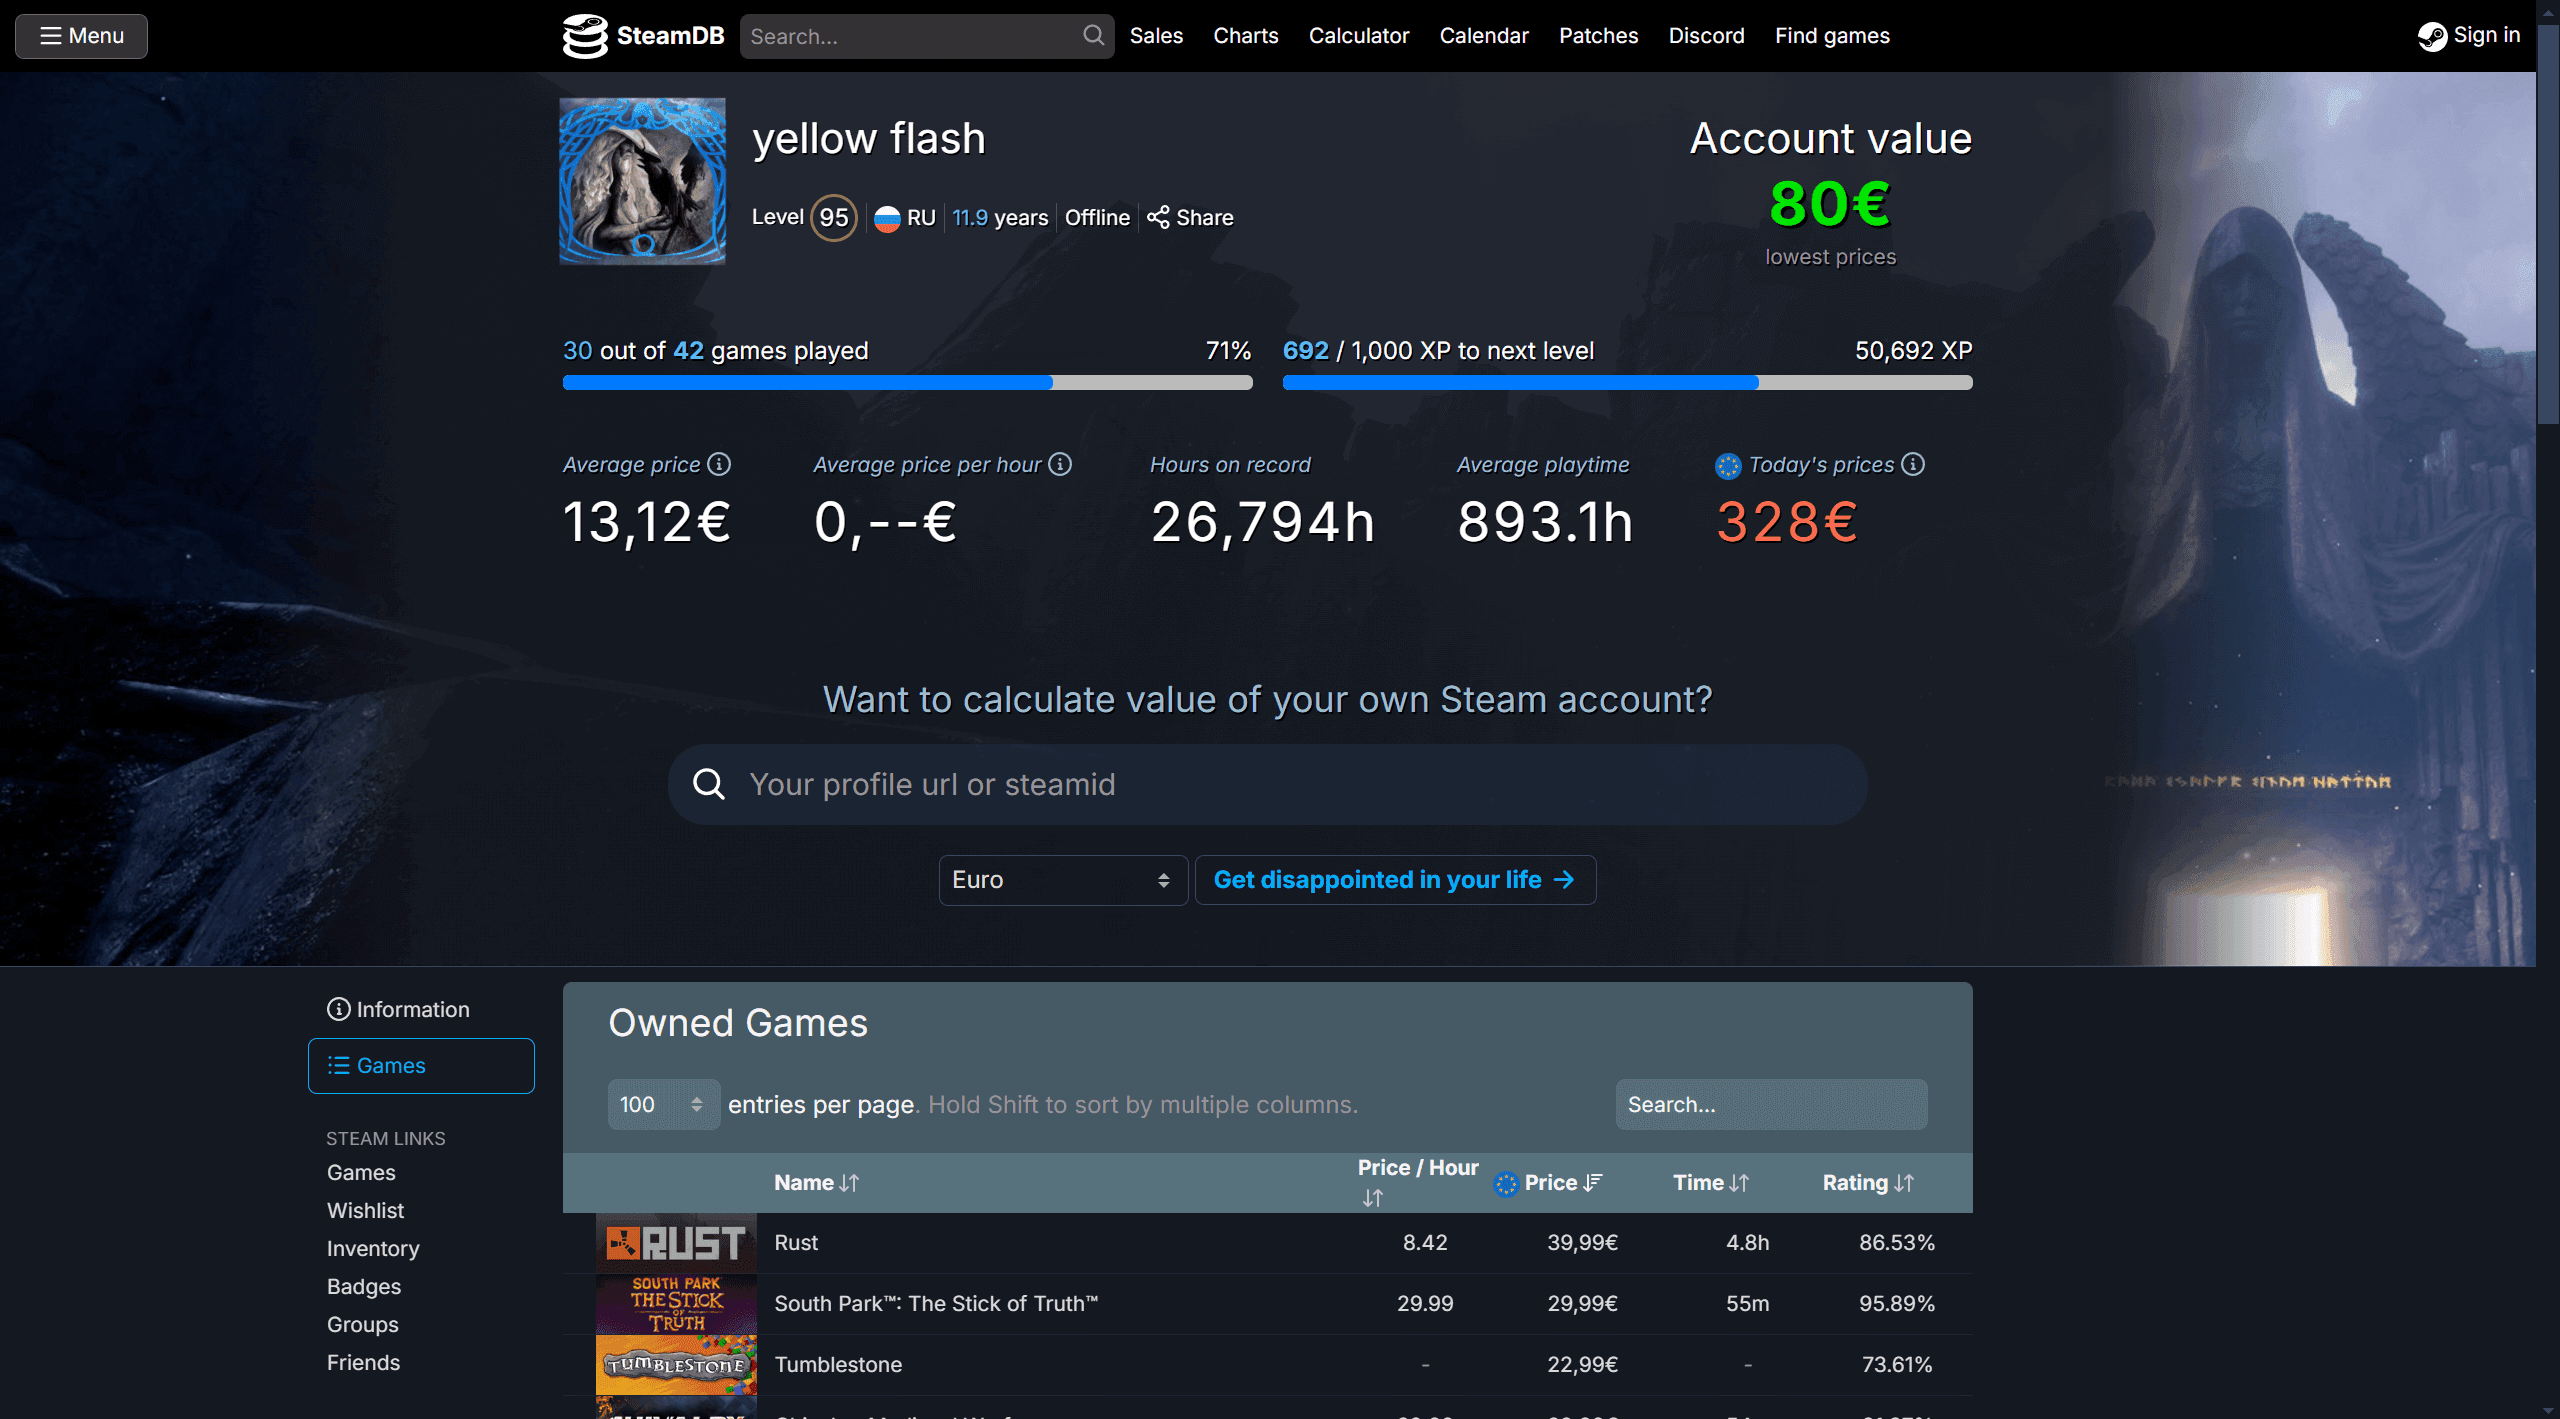Select the Games tab in sidebar
The height and width of the screenshot is (1419, 2560).
(421, 1066)
